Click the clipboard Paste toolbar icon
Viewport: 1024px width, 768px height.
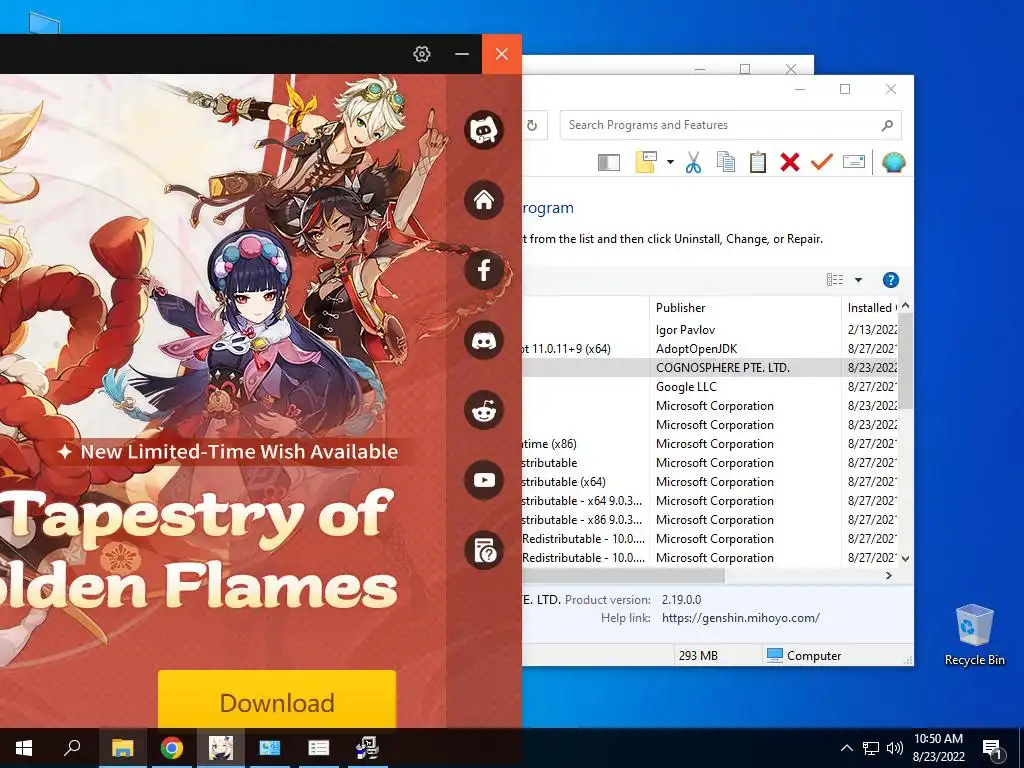click(758, 162)
